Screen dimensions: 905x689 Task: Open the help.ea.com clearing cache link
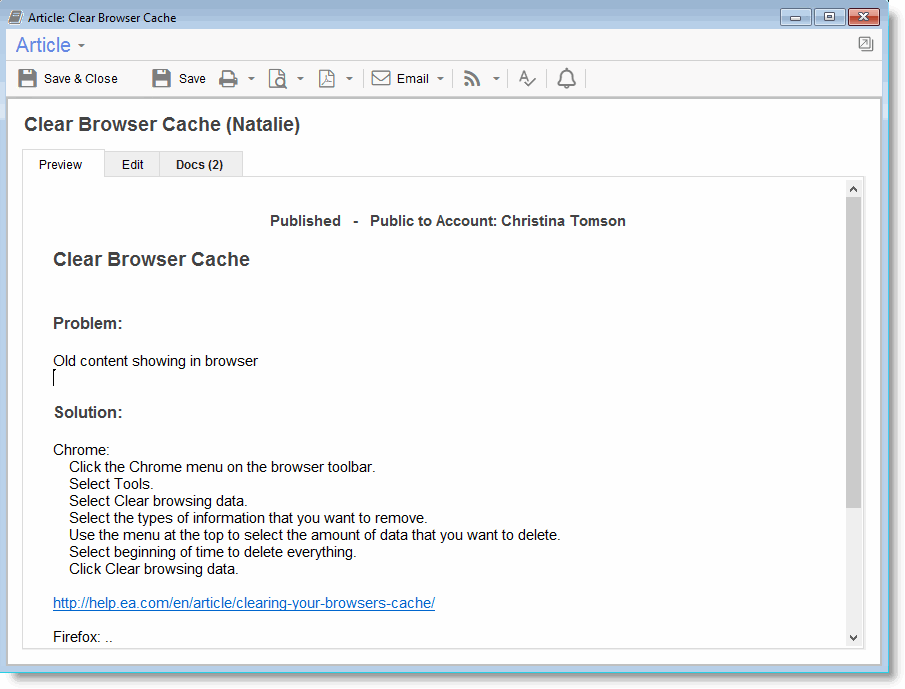point(244,603)
